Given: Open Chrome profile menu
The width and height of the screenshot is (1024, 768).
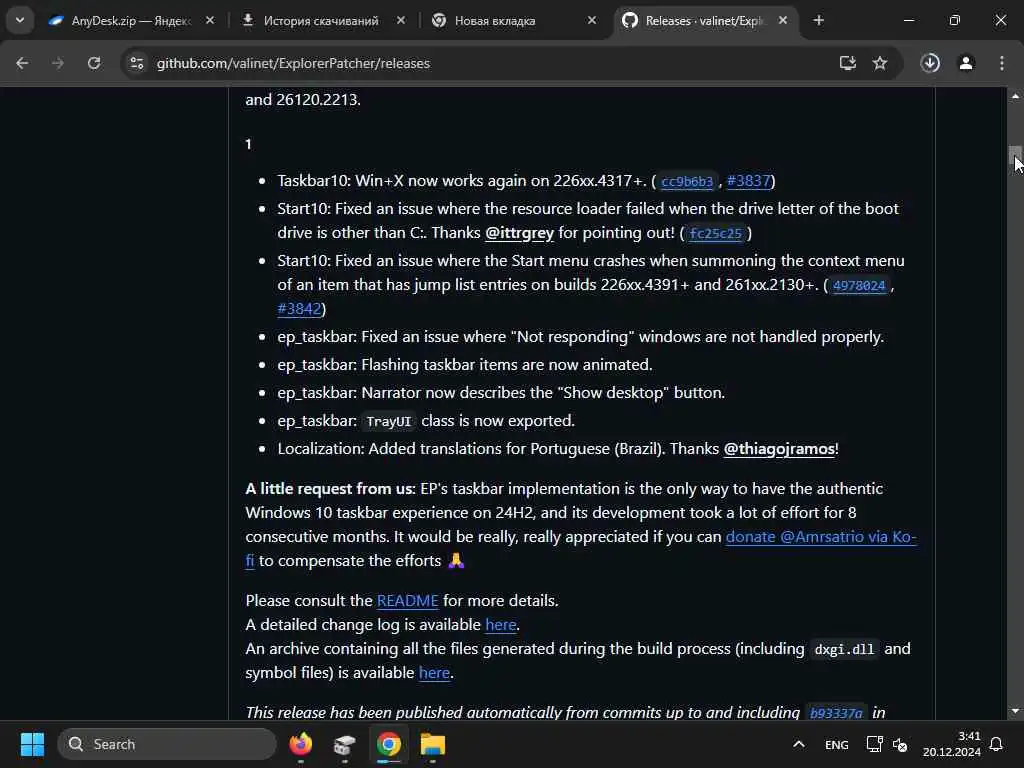Looking at the screenshot, I should 966,63.
